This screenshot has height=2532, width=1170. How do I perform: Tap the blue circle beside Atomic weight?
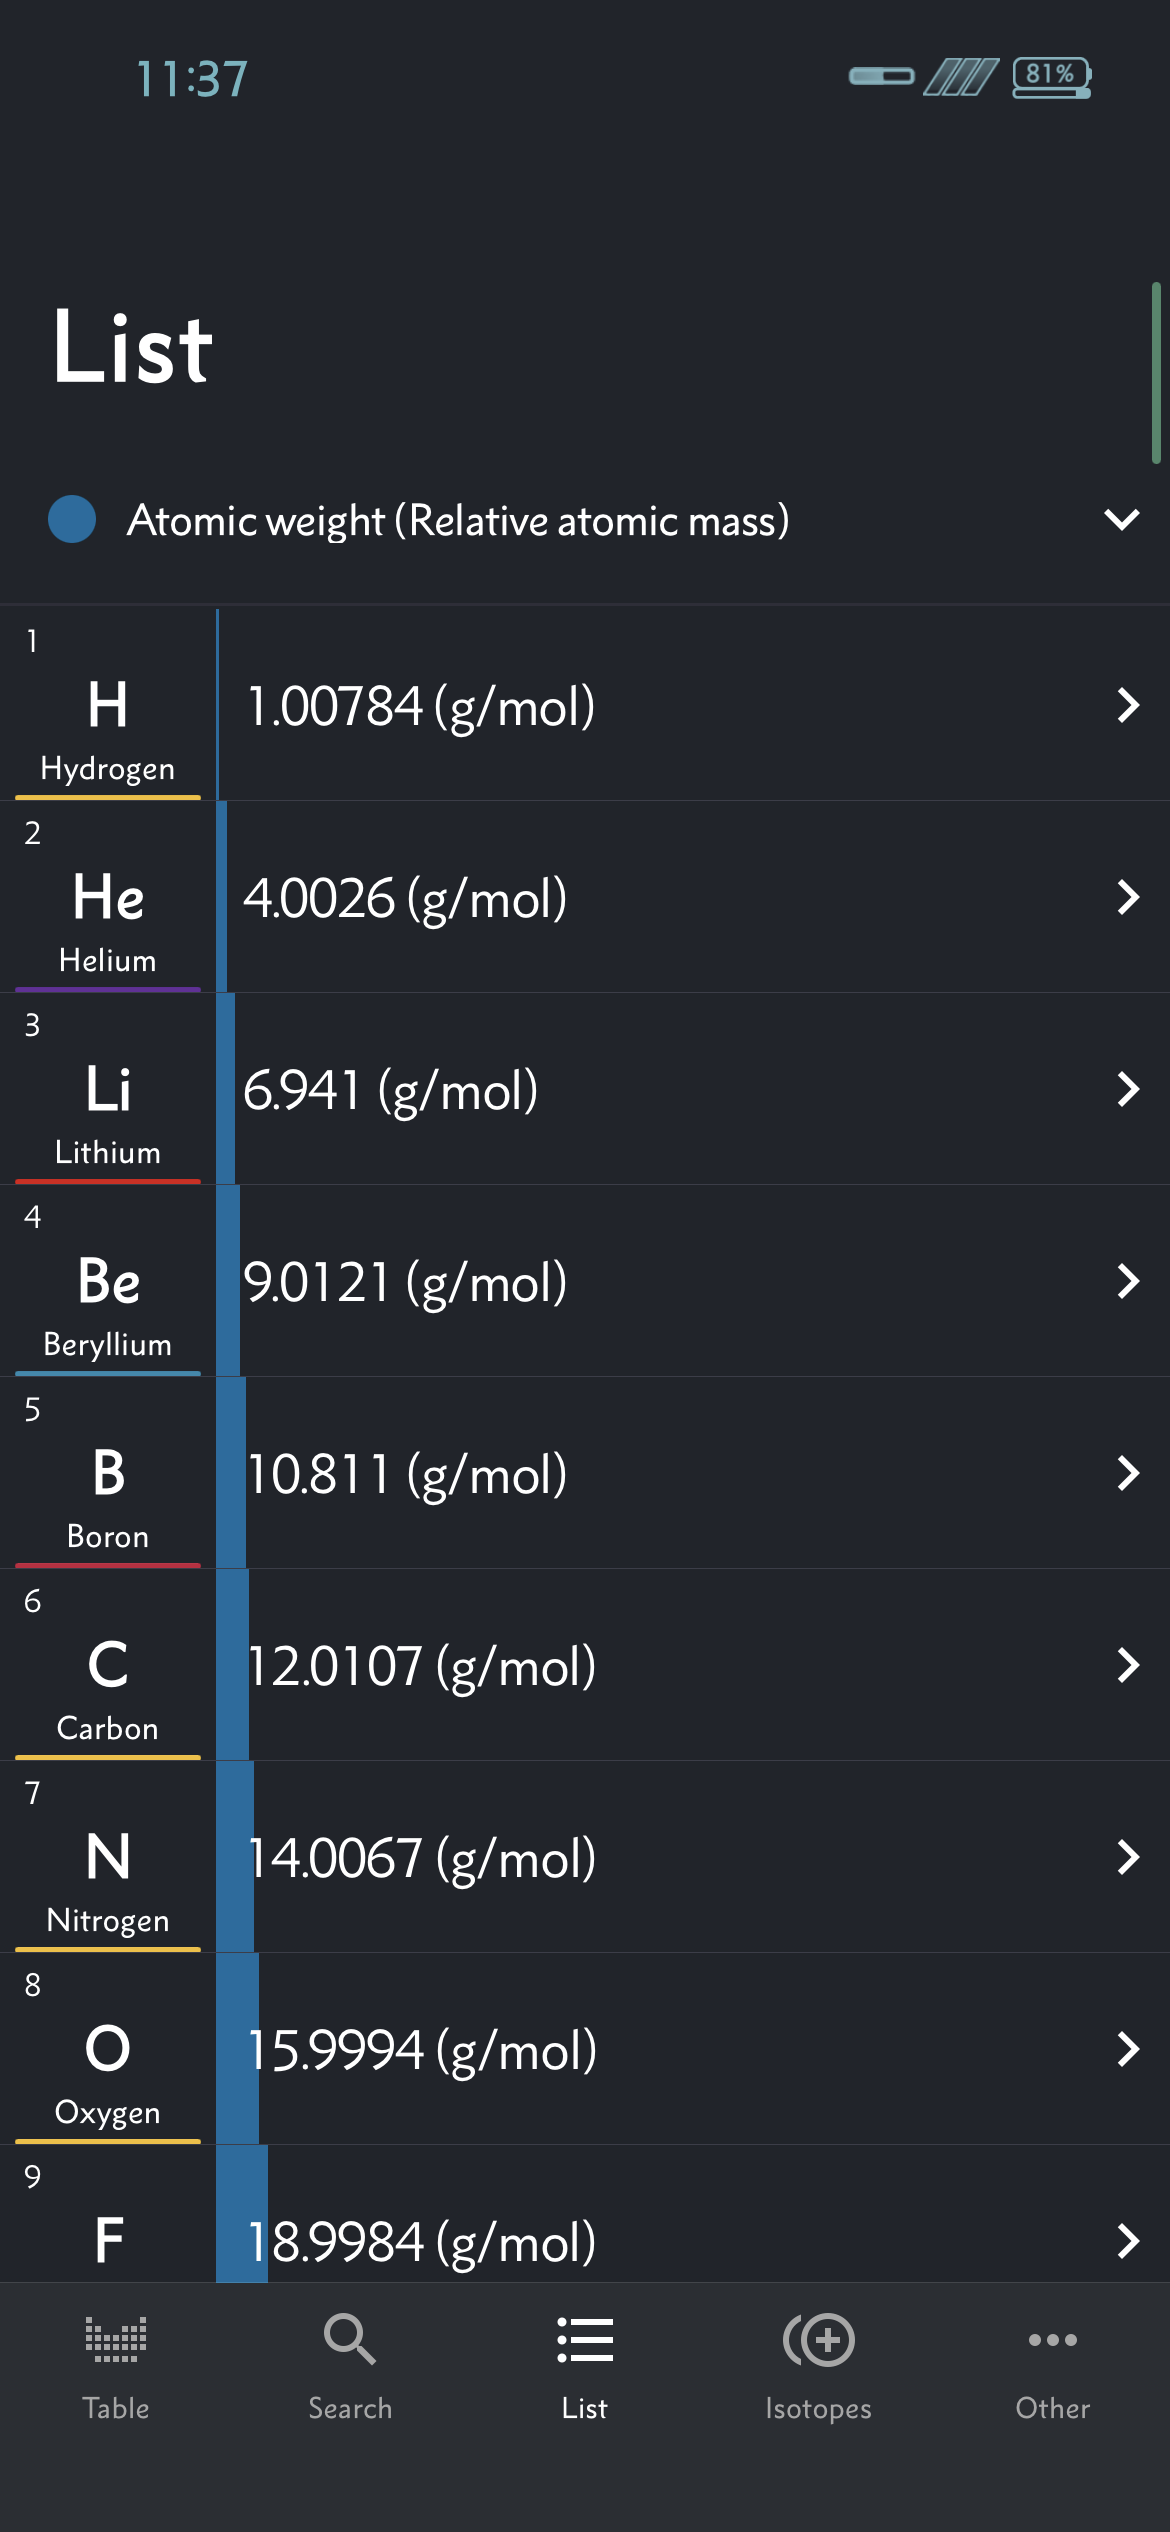point(72,520)
